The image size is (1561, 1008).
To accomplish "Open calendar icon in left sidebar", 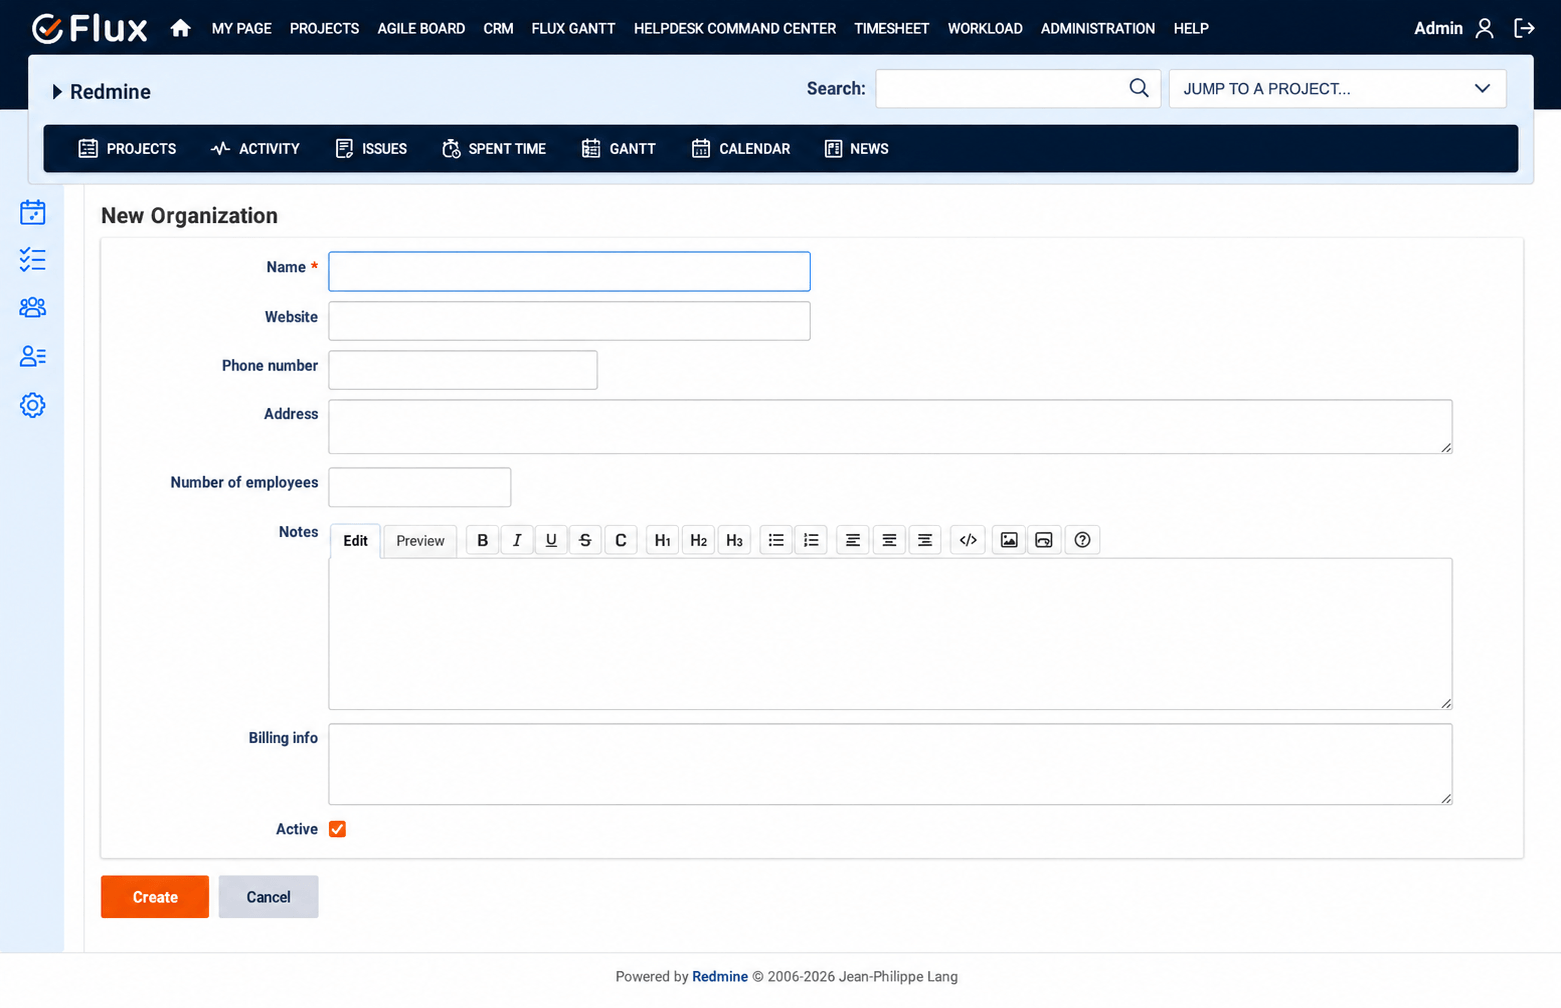I will (x=33, y=212).
